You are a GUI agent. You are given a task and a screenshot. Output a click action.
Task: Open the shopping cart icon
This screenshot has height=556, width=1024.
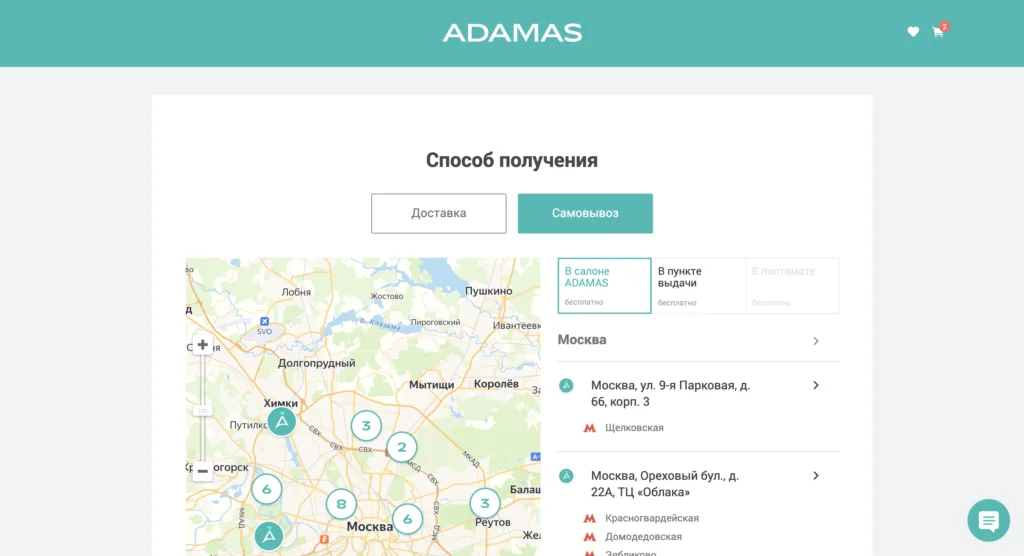click(938, 32)
